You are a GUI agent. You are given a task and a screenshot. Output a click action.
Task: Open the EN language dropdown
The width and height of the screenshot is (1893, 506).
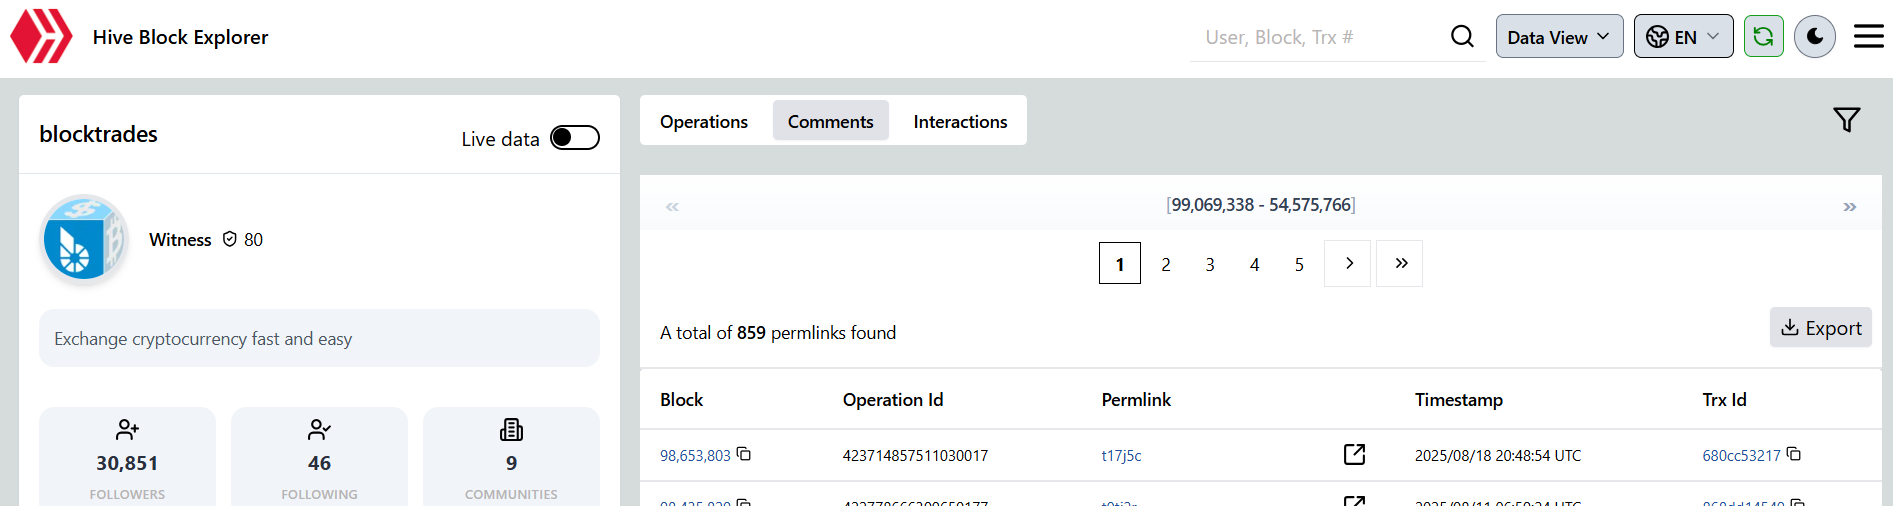[x=1683, y=37]
